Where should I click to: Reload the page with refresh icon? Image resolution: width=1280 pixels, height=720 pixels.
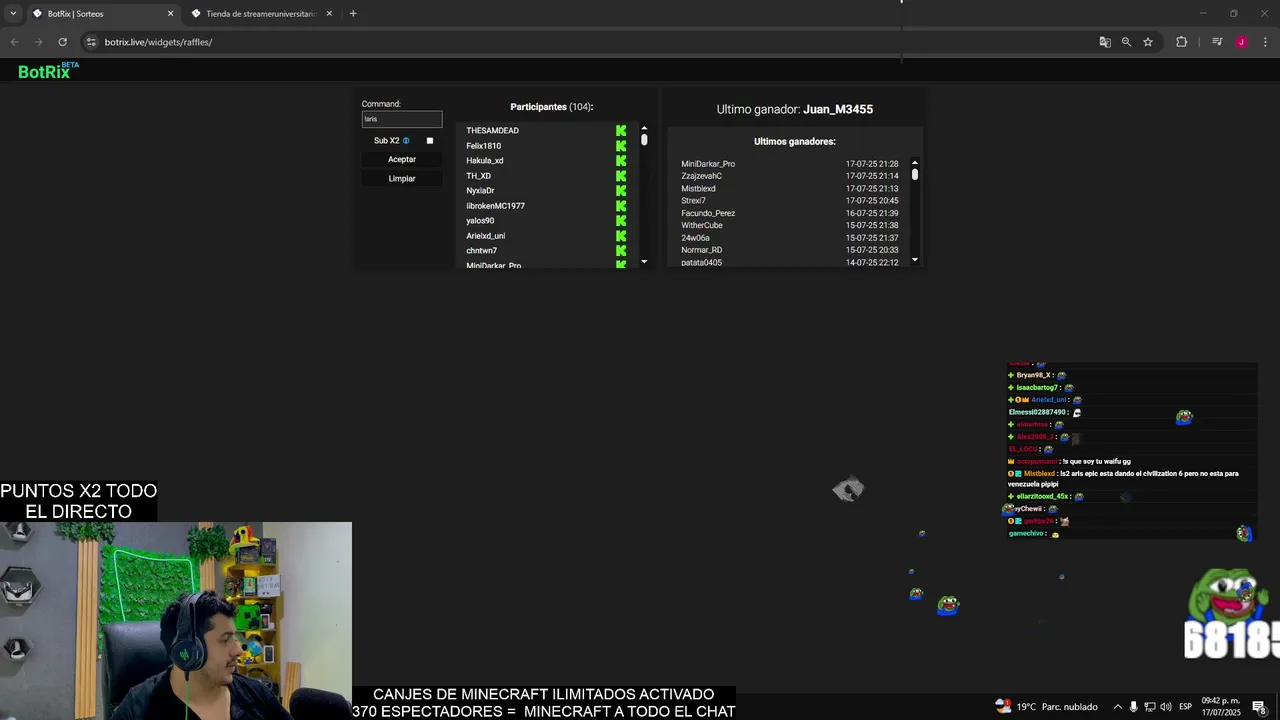62,42
